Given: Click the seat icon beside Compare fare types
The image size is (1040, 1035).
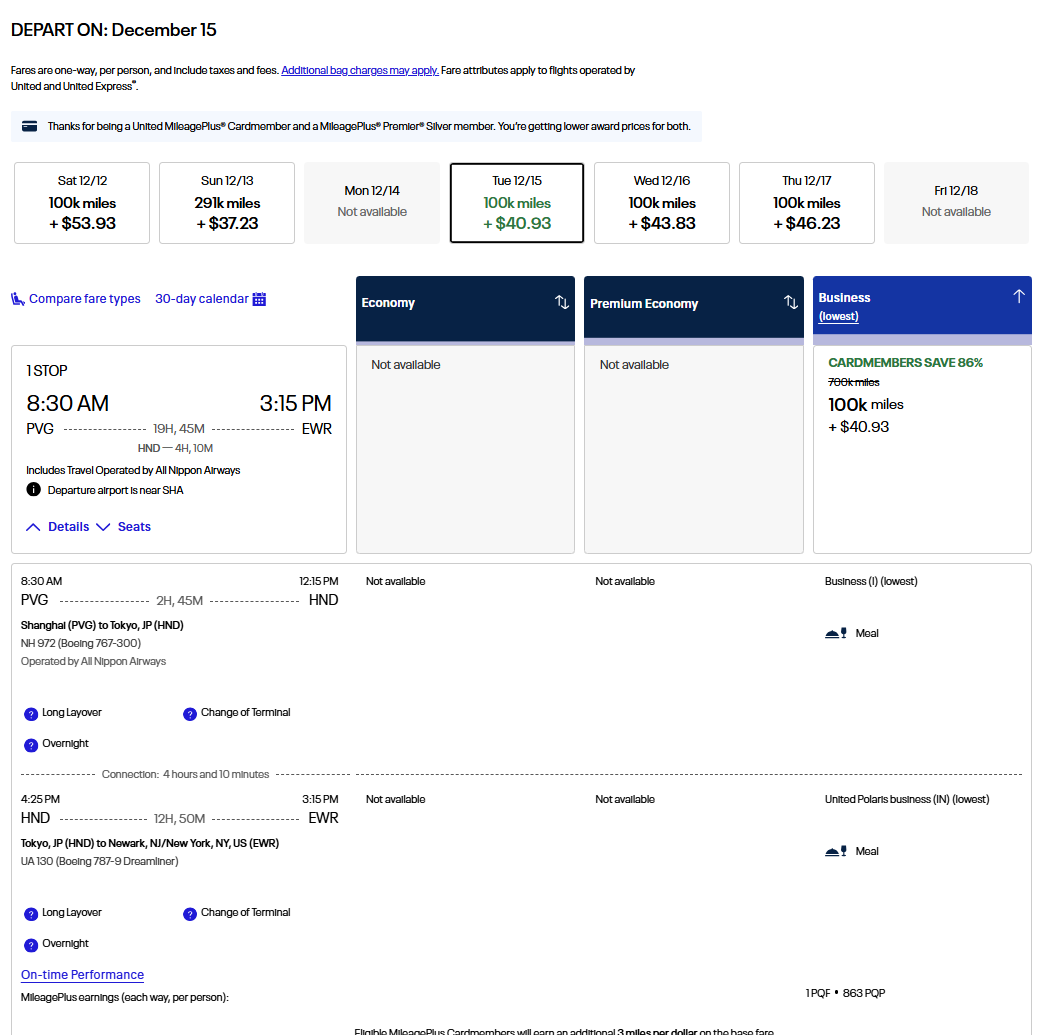Looking at the screenshot, I should point(18,299).
